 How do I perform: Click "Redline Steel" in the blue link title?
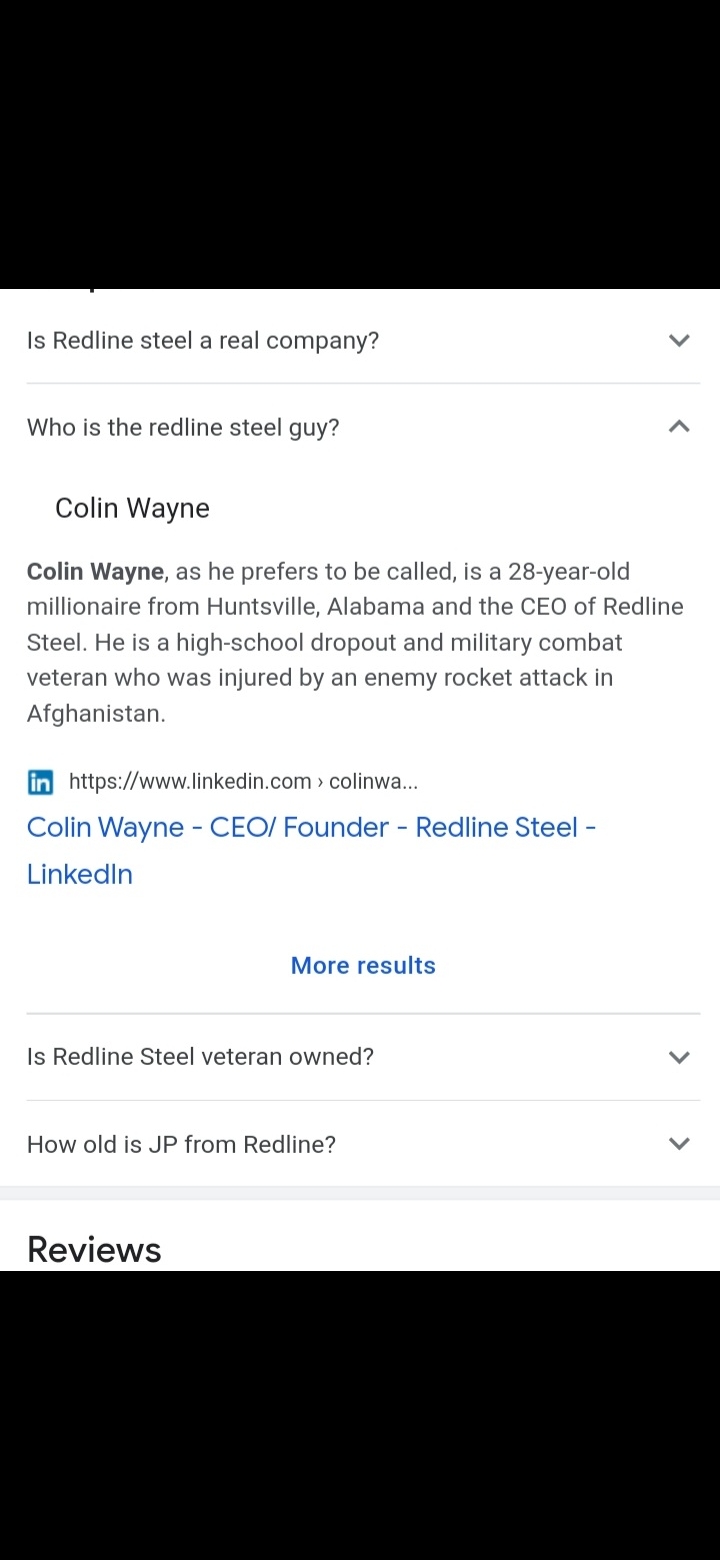497,827
